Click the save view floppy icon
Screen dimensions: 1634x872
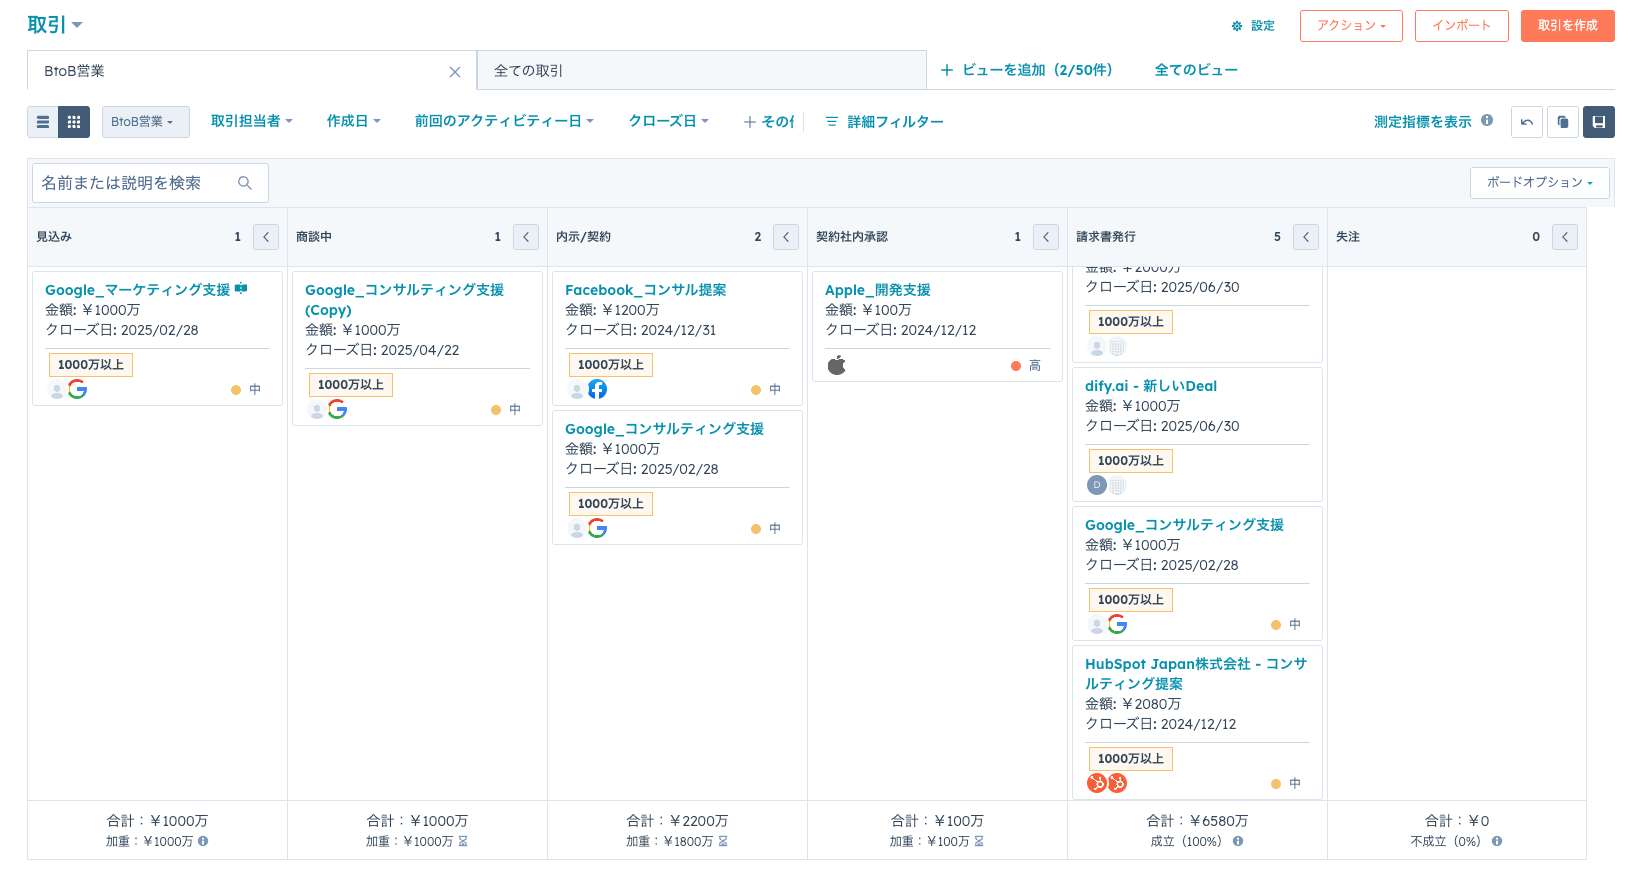point(1599,122)
